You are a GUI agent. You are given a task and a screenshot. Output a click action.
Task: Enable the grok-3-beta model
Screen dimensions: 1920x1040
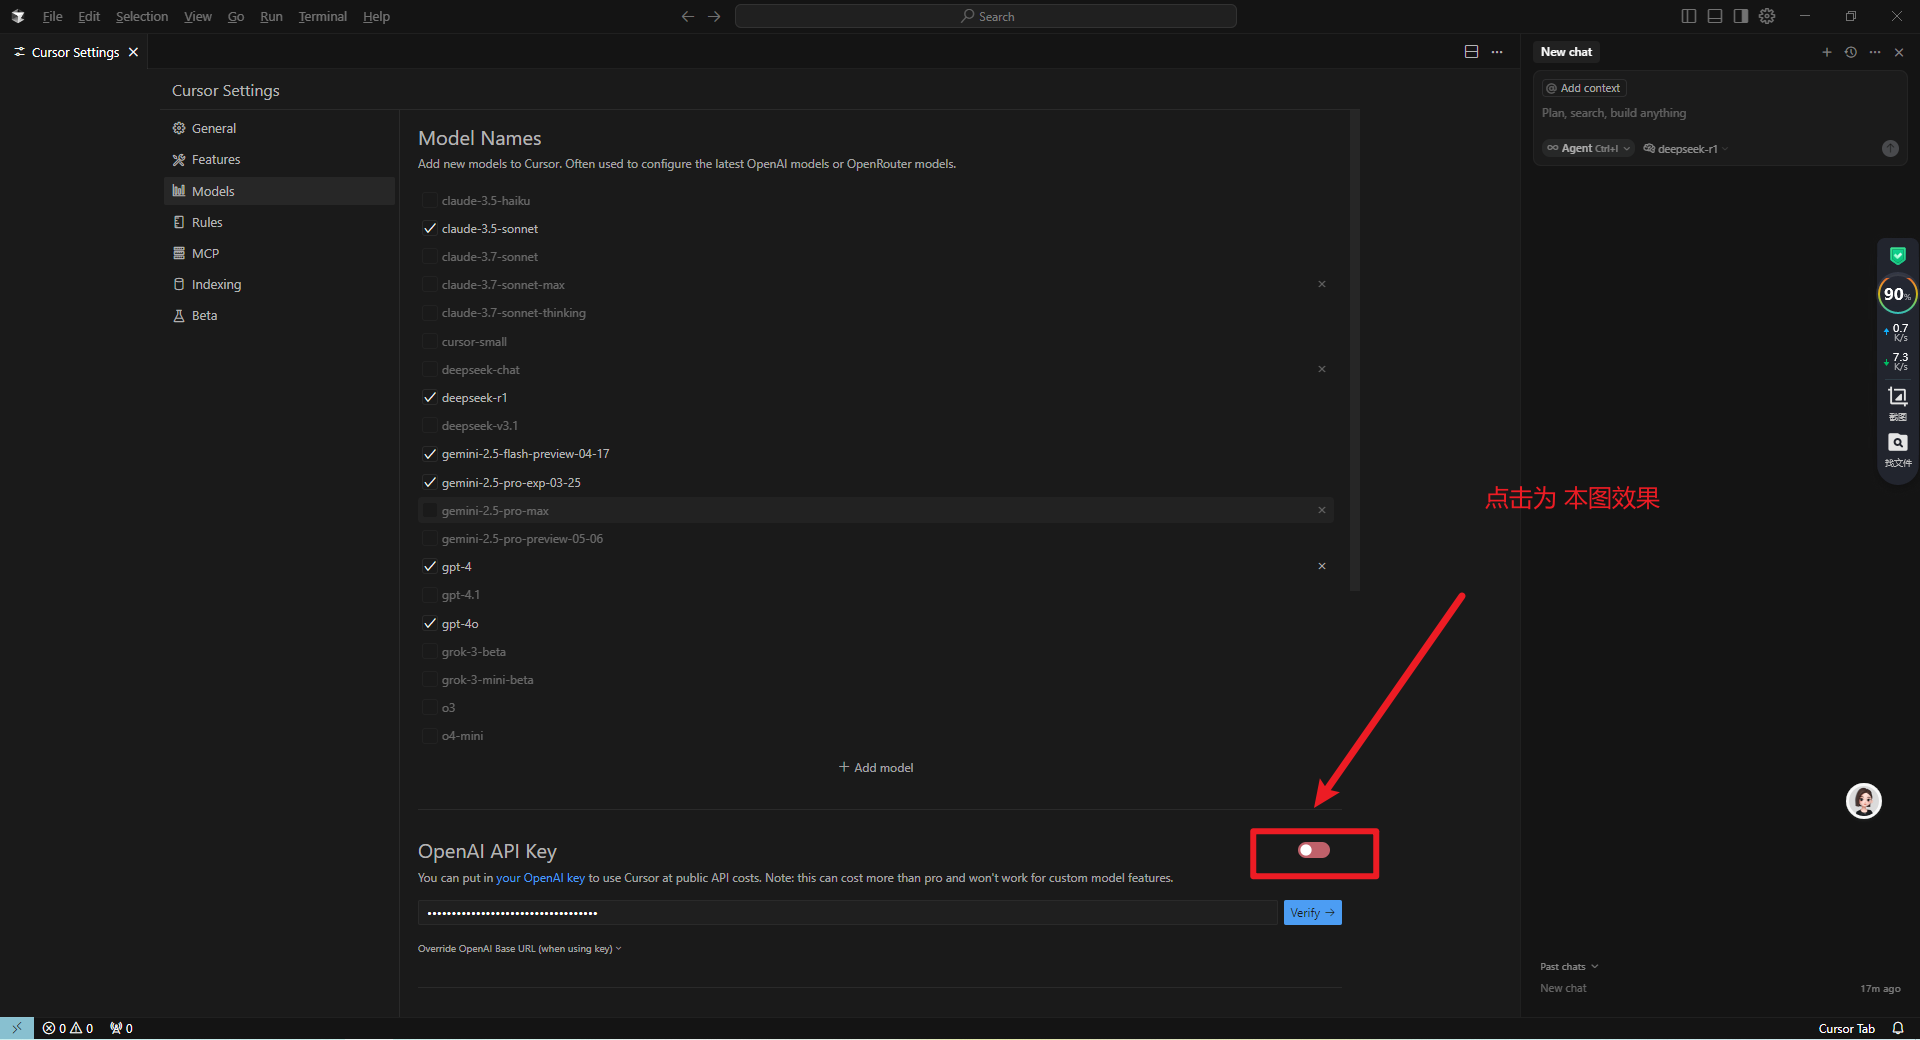click(430, 652)
